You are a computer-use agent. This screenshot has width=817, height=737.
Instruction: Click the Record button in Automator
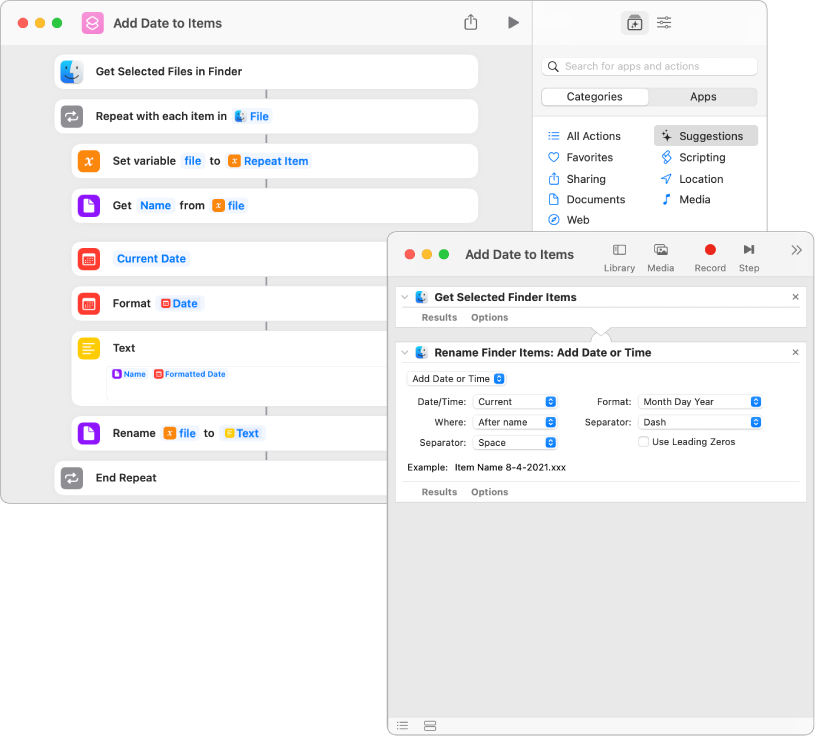(x=710, y=257)
